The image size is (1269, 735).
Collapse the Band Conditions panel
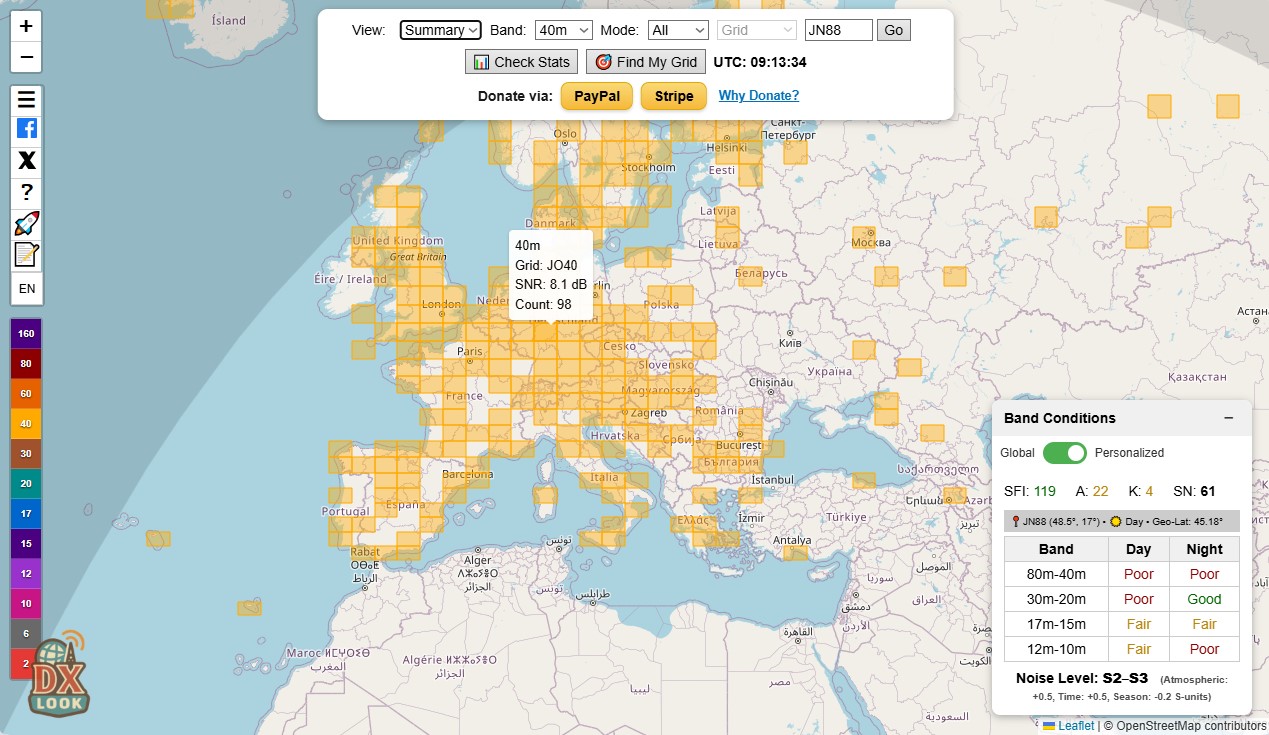[x=1228, y=418]
